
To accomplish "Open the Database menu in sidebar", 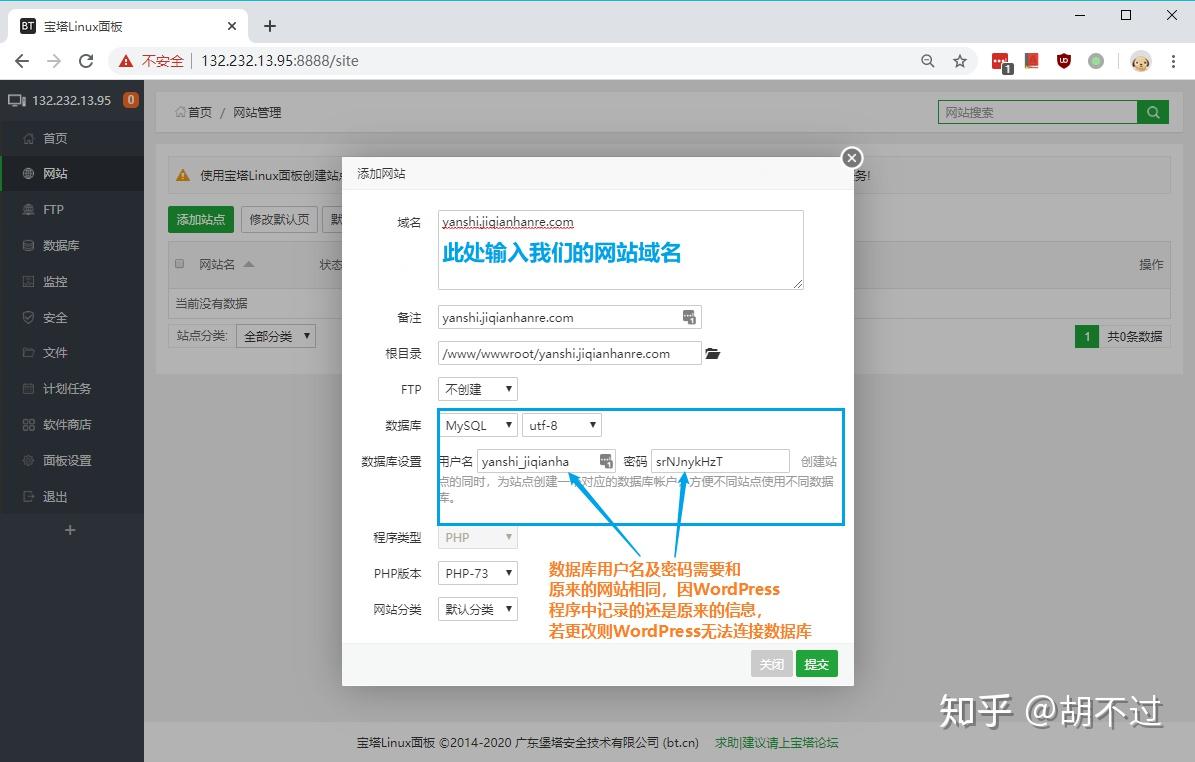I will pyautogui.click(x=61, y=245).
